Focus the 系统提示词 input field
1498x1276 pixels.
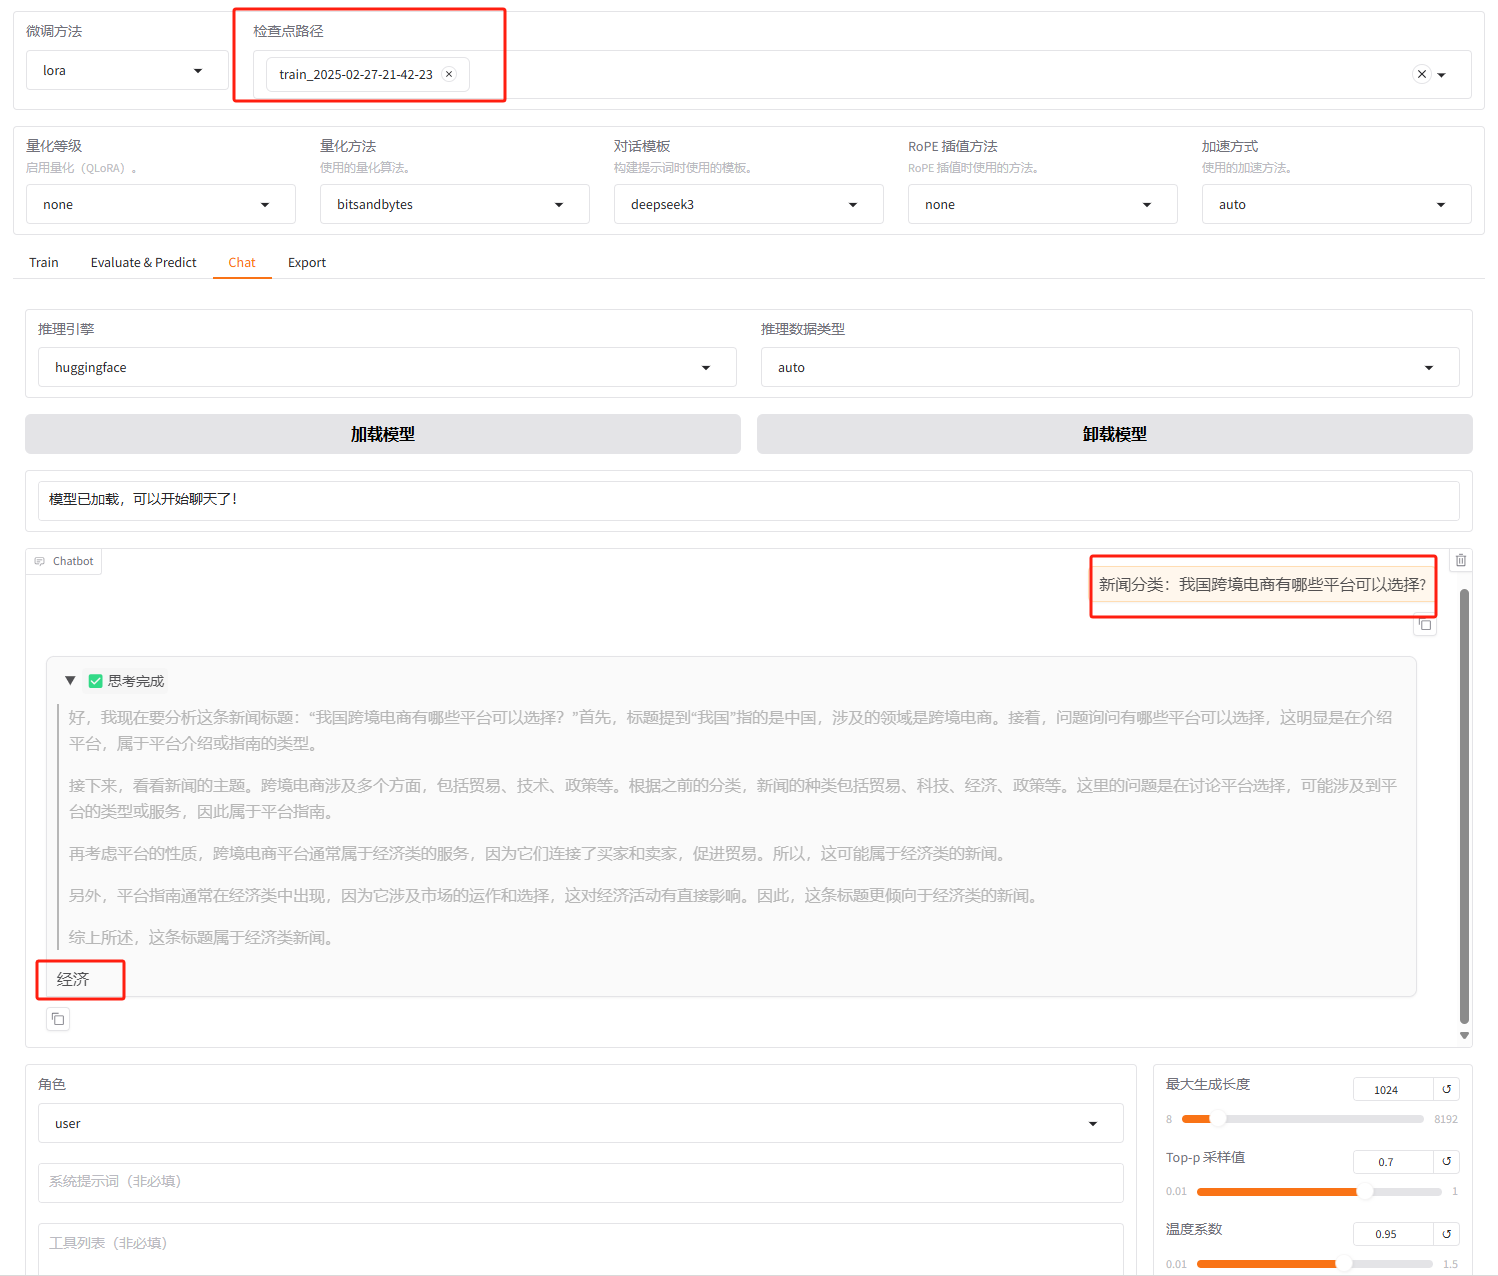click(580, 1182)
